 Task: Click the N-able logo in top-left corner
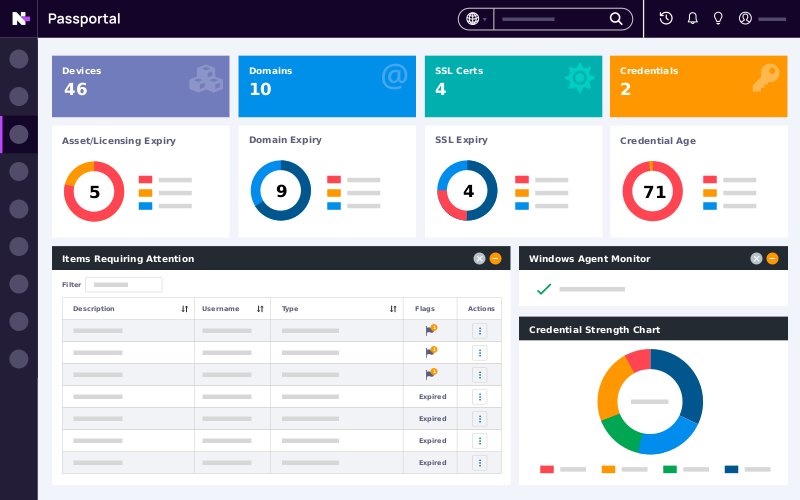(x=20, y=18)
